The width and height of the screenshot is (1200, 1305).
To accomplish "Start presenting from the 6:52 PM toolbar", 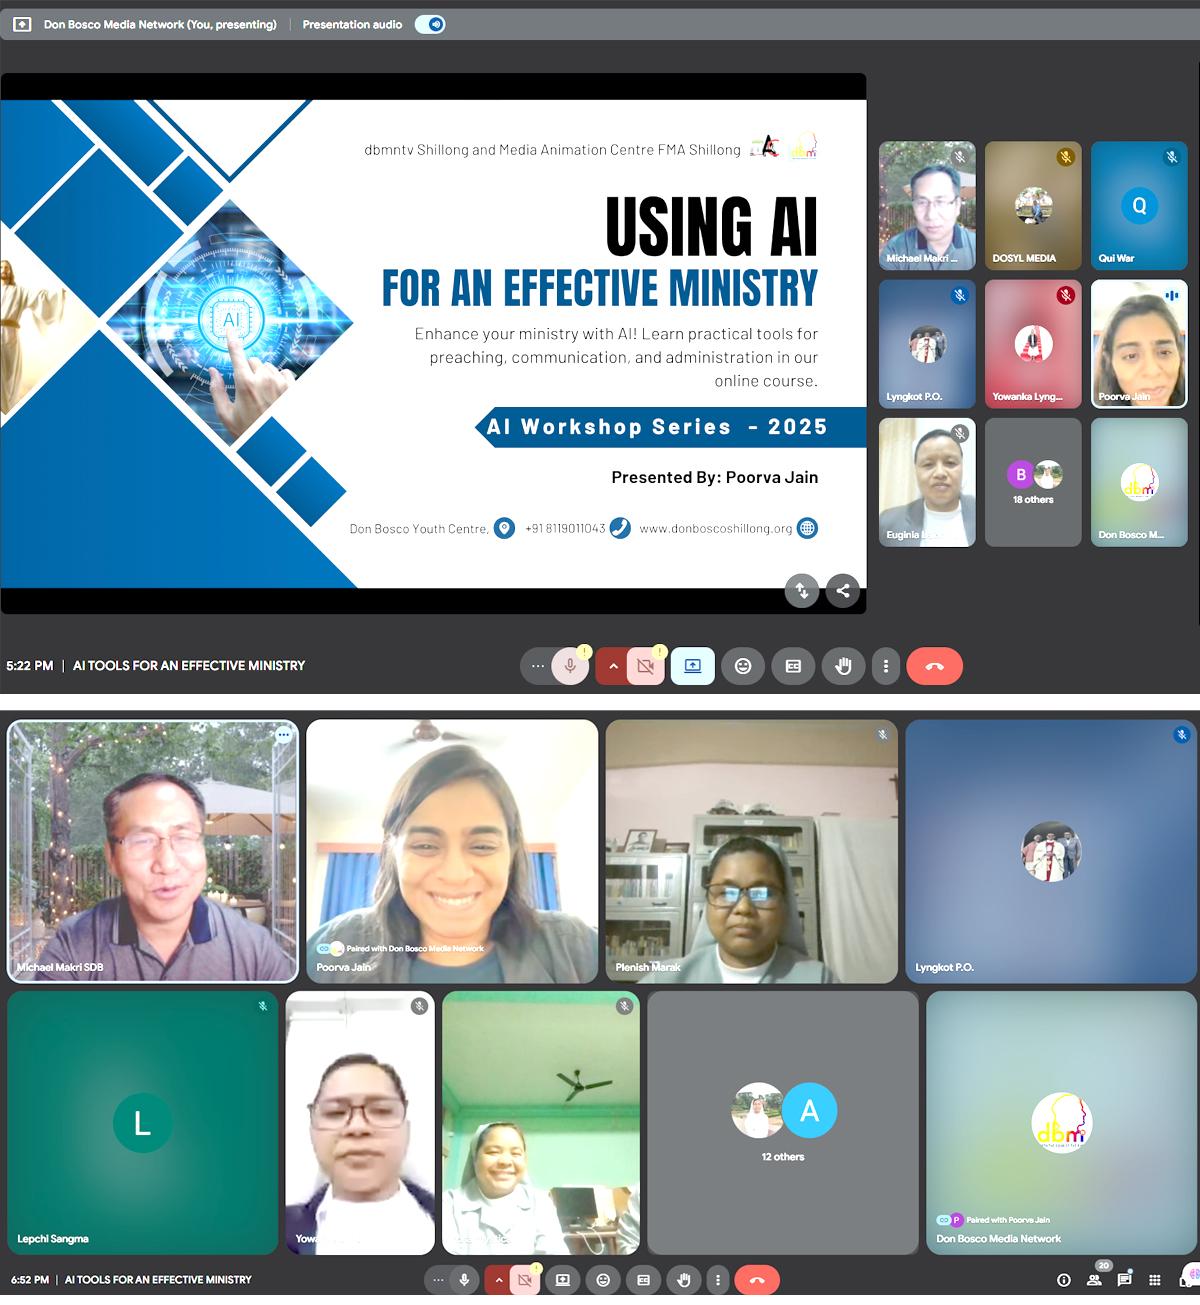I will click(x=563, y=1280).
